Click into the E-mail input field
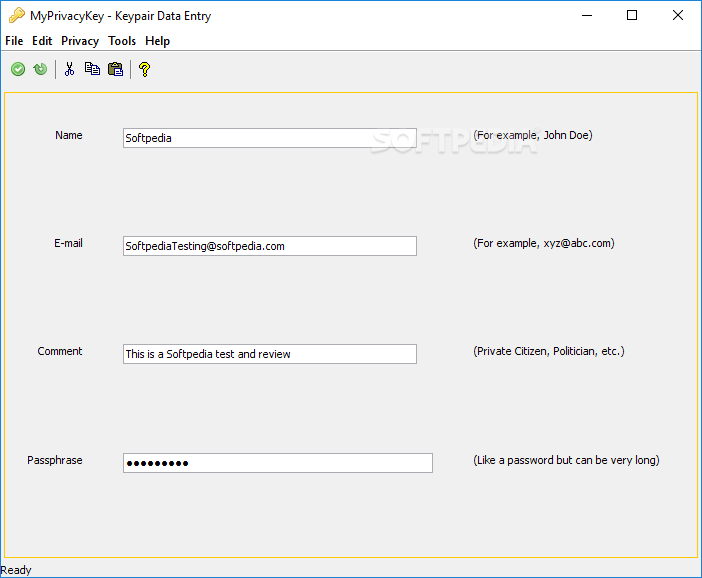Viewport: 702px width, 578px height. [x=270, y=246]
